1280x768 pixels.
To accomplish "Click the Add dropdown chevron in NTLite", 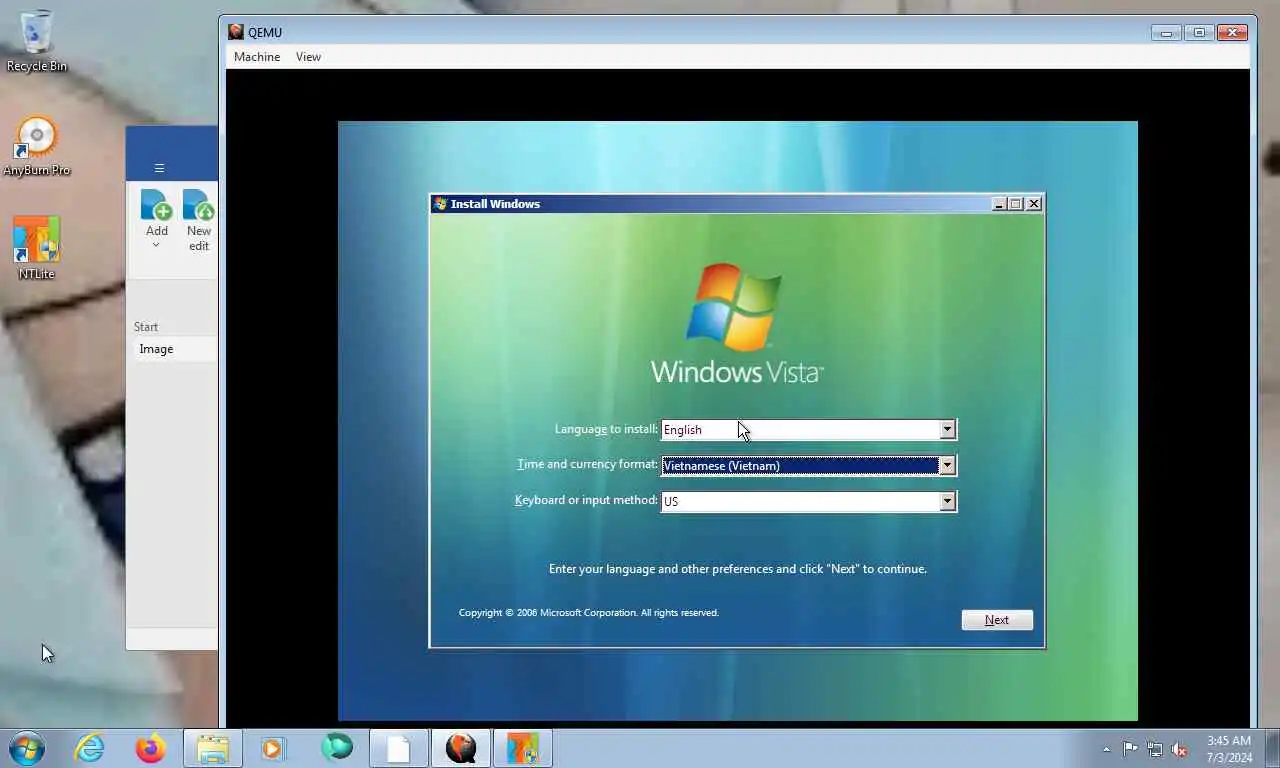I will 156,245.
